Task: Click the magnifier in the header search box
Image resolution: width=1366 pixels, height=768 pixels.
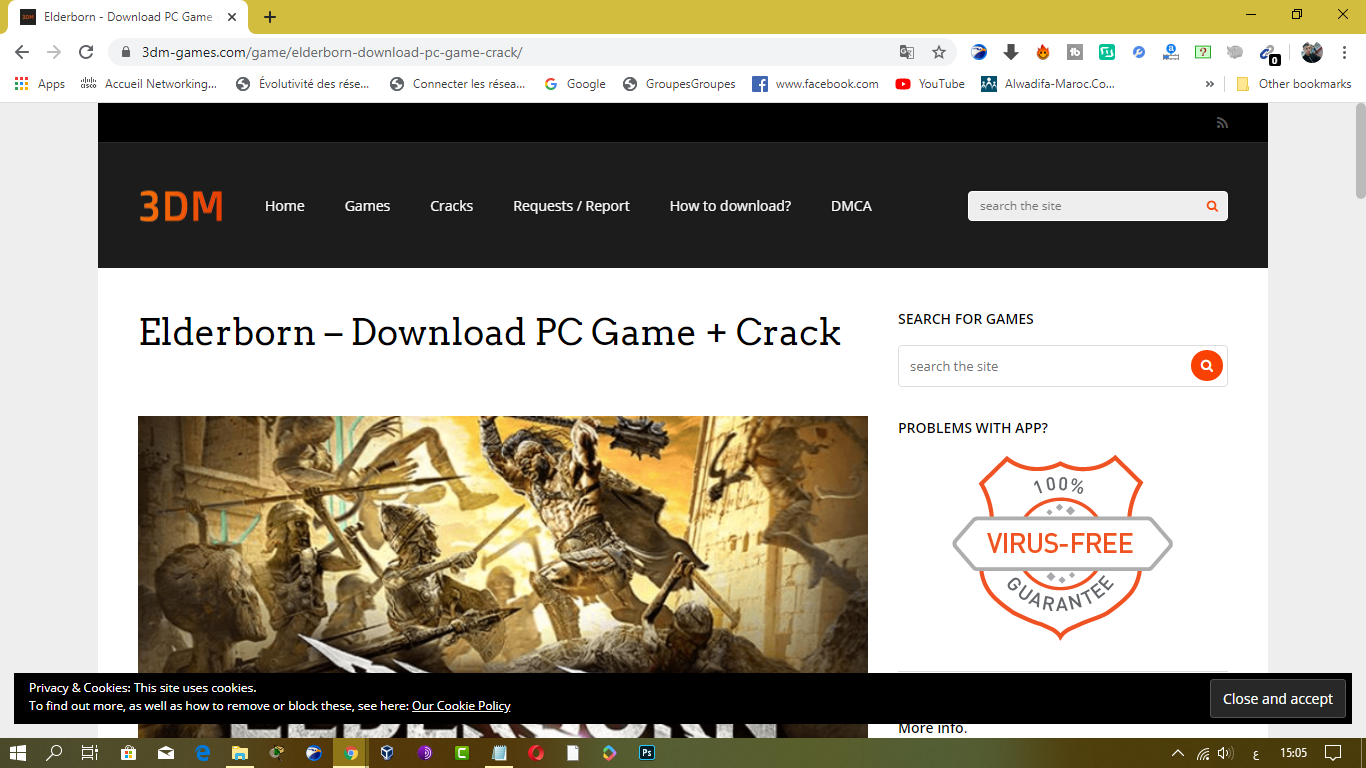Action: click(x=1212, y=206)
